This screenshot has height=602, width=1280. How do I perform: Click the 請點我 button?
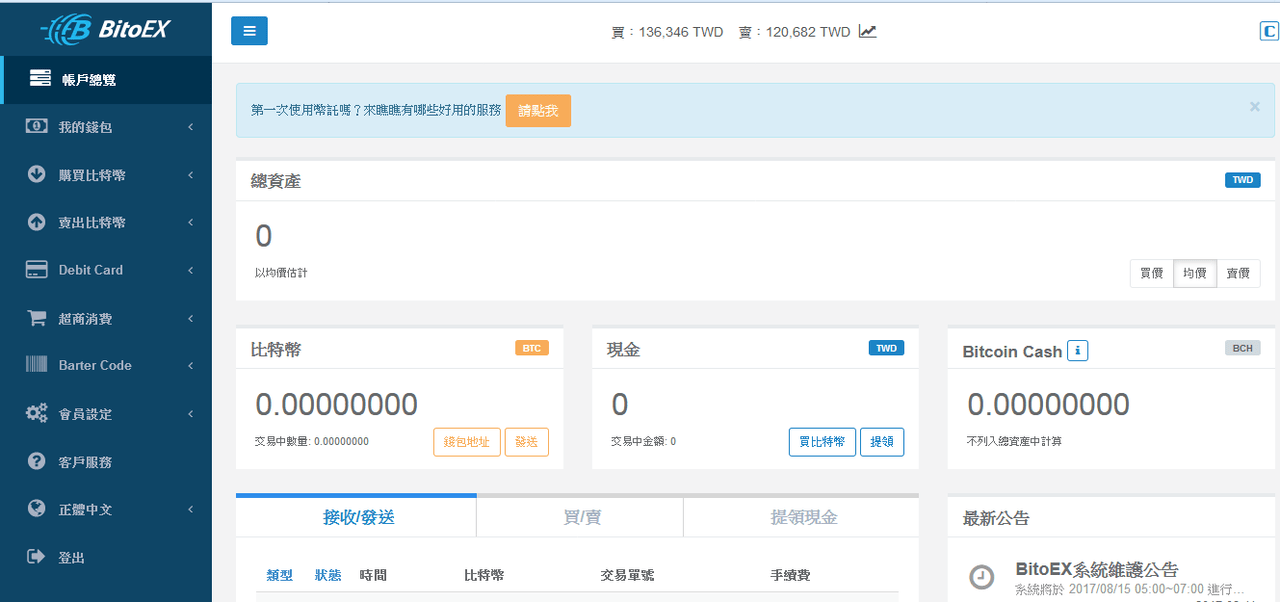538,110
